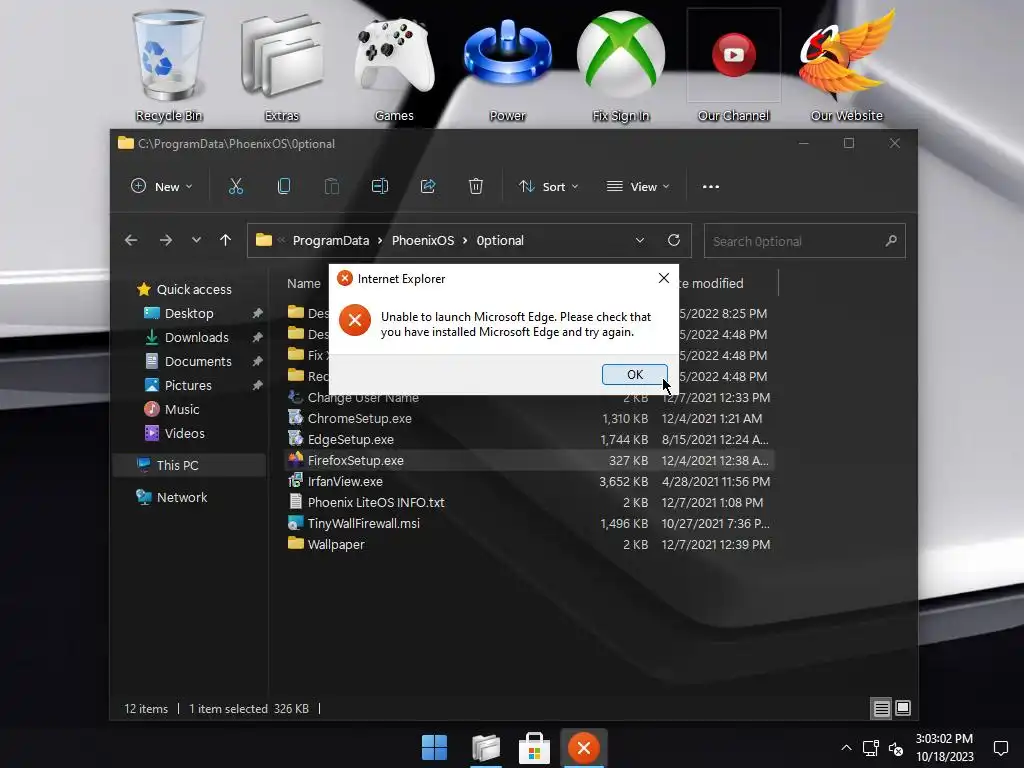Click the Share icon in Explorer toolbar
This screenshot has width=1024, height=768.
coord(428,187)
